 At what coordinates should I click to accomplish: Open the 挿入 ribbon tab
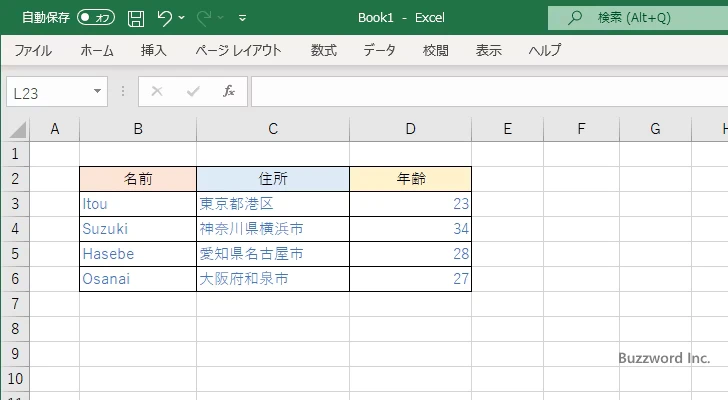pyautogui.click(x=154, y=50)
